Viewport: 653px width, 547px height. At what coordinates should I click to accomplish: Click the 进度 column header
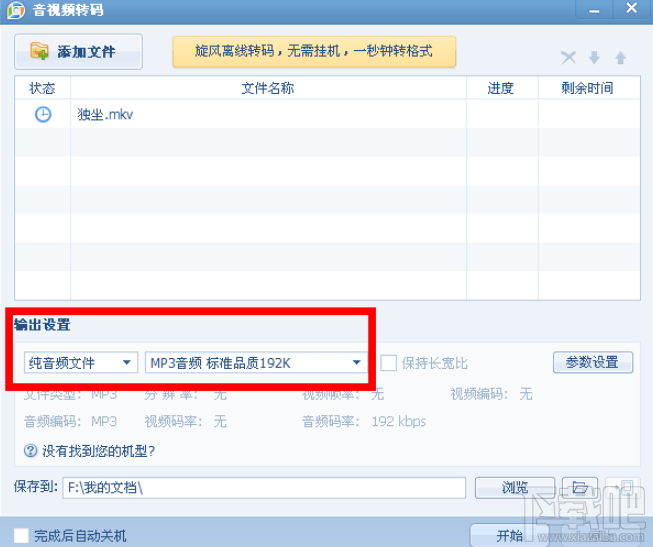pyautogui.click(x=502, y=88)
